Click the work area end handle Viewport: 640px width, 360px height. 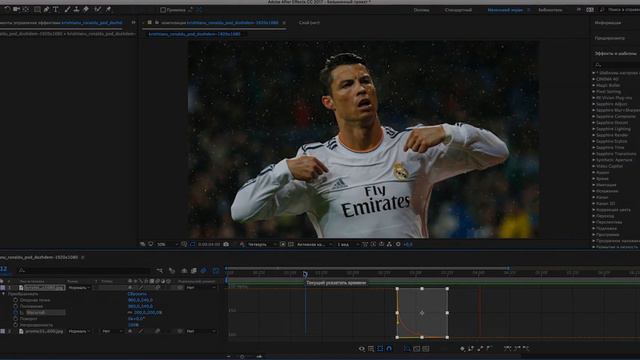509,268
